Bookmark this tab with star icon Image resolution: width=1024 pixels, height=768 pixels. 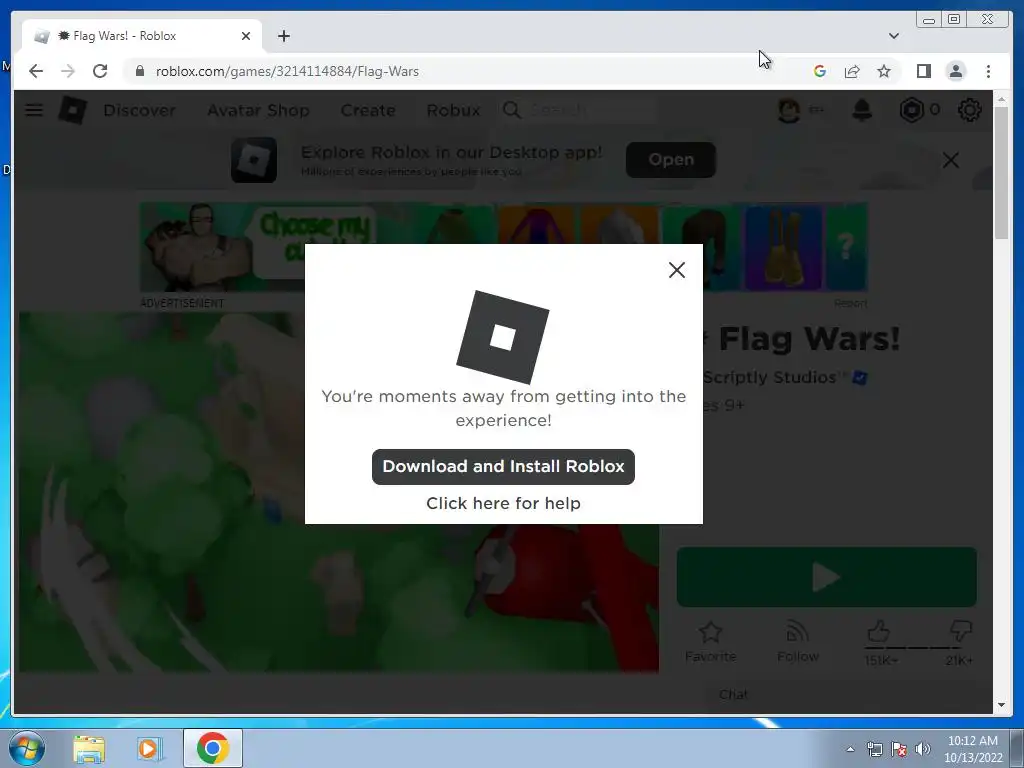coord(884,71)
